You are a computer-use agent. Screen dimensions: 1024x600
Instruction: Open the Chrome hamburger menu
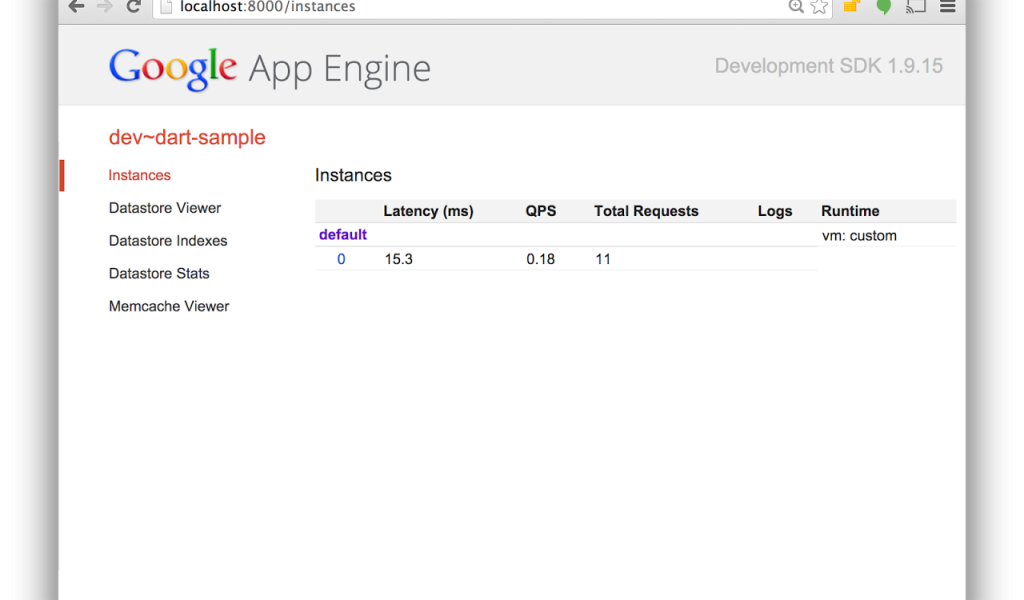click(x=947, y=7)
